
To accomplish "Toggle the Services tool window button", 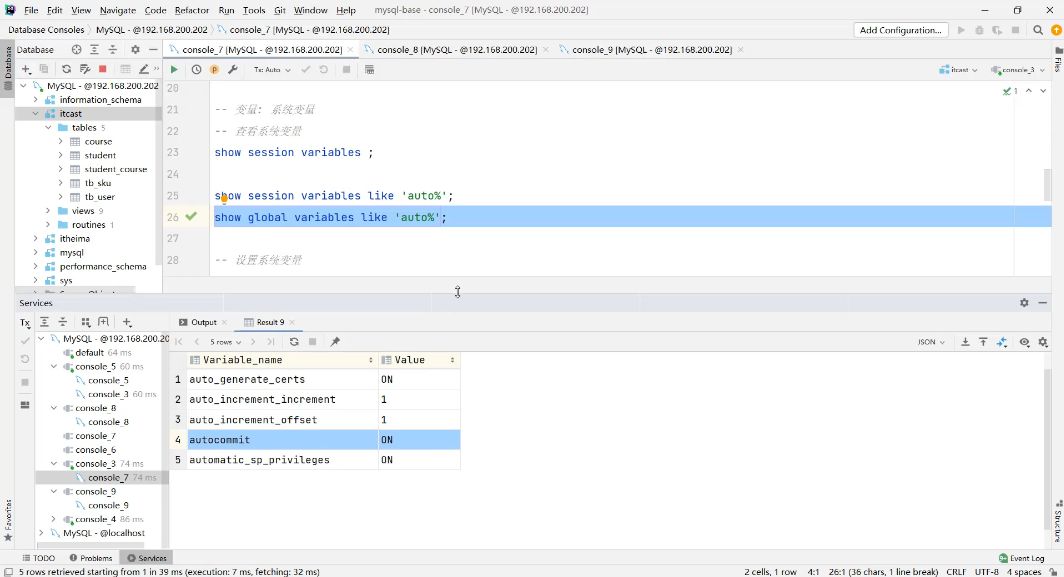I will (145, 558).
